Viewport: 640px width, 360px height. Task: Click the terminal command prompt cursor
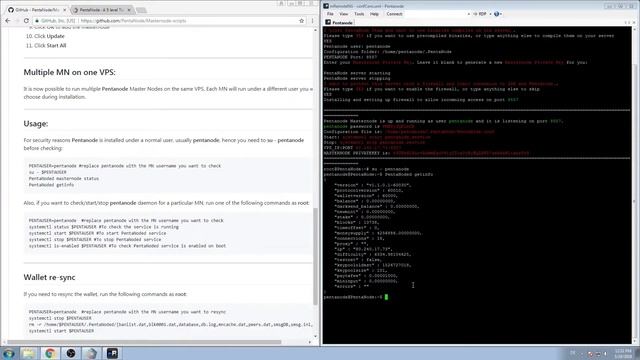tap(386, 297)
